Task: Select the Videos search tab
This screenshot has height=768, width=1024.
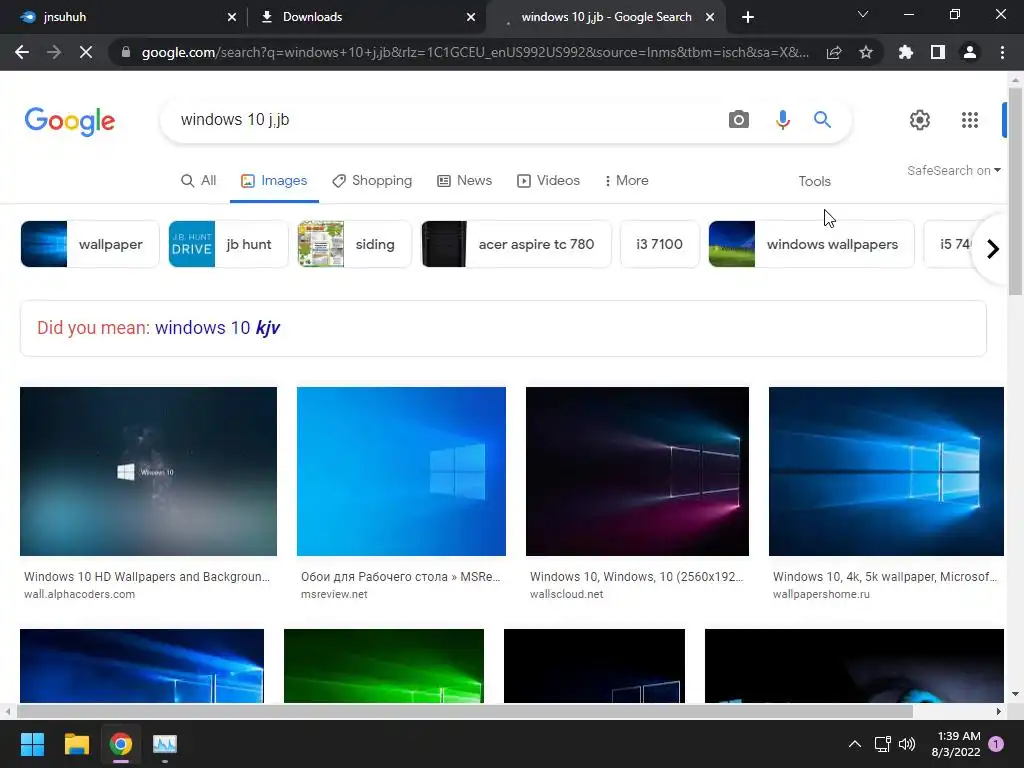Action: (549, 181)
